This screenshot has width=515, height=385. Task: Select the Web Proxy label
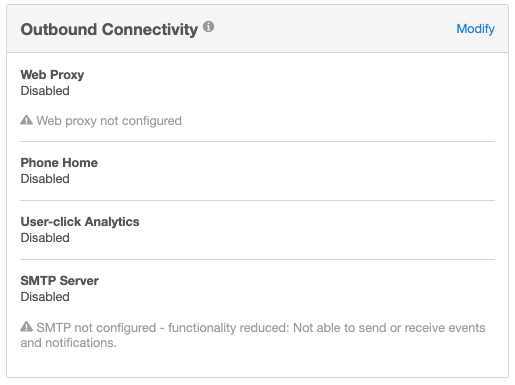tap(52, 75)
